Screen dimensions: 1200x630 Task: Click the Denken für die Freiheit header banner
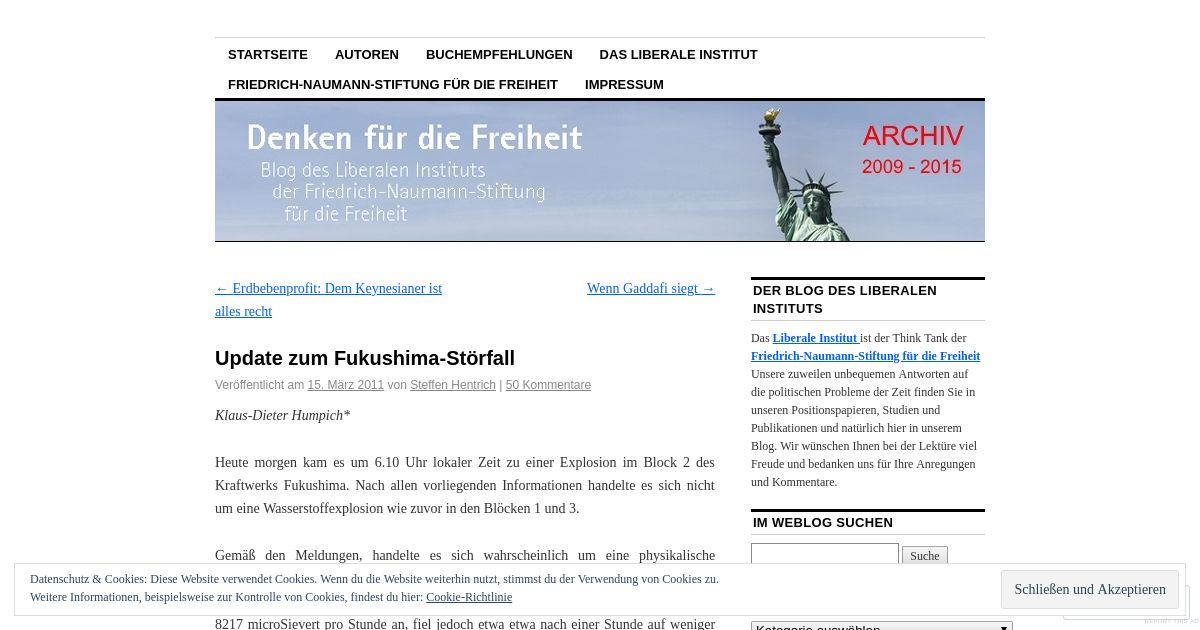600,171
